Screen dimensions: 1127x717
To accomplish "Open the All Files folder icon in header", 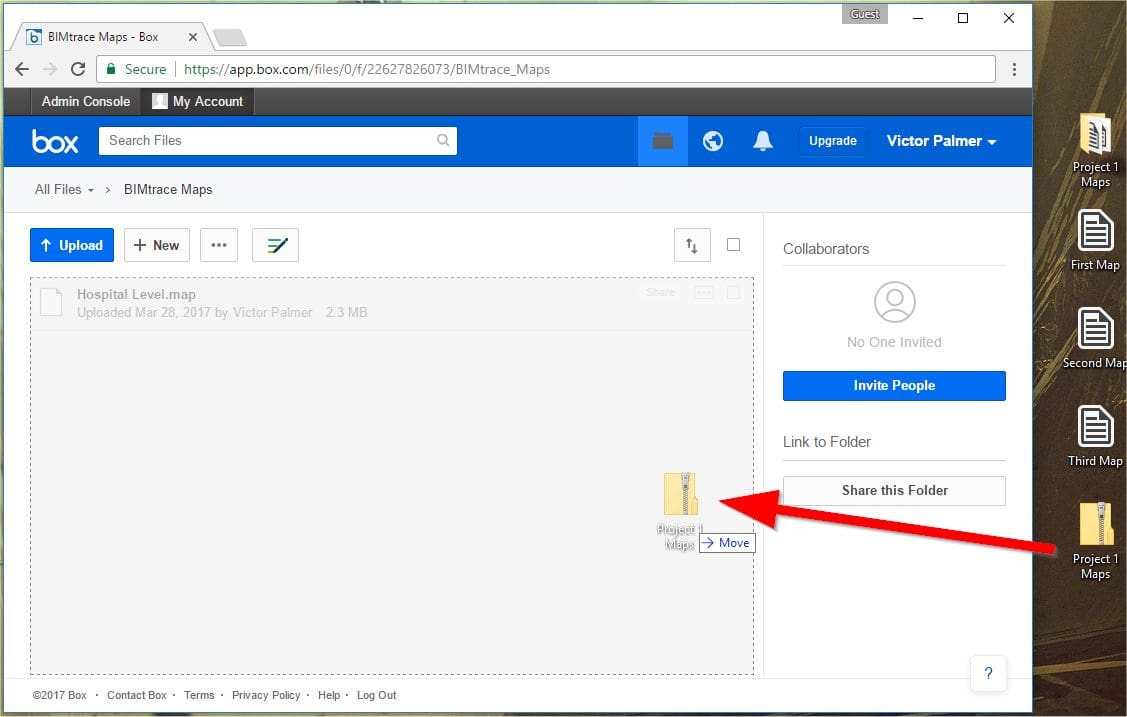I will pos(663,141).
